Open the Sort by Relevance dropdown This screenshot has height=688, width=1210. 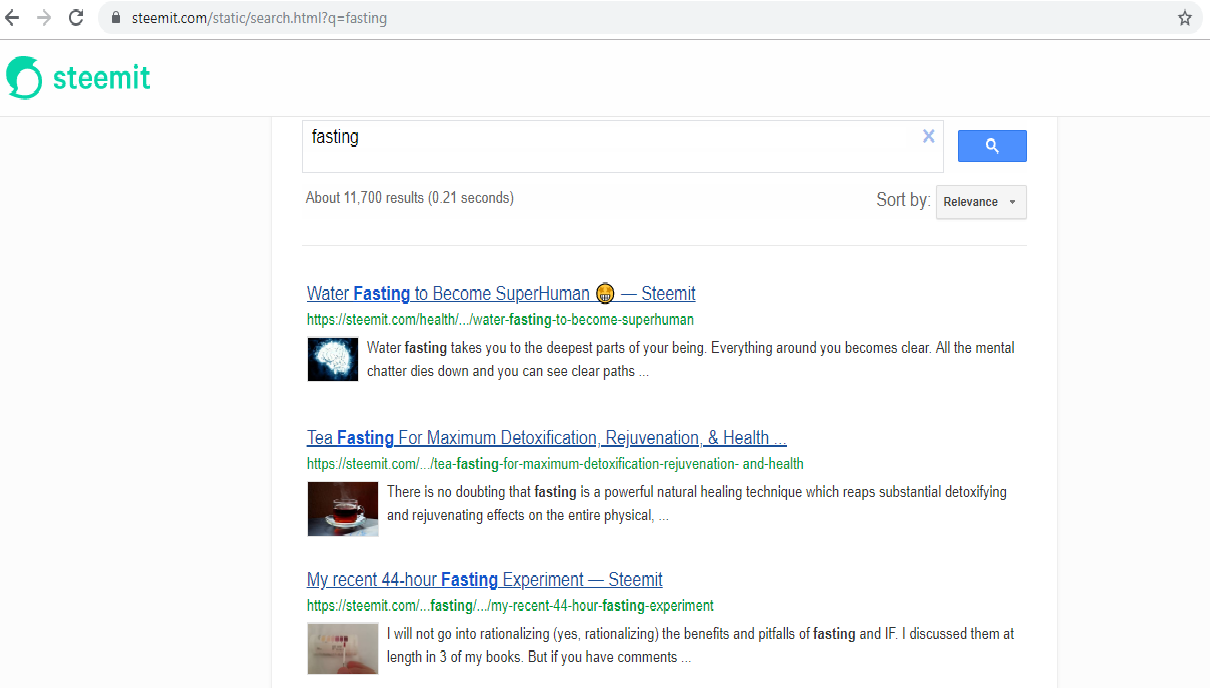[x=980, y=202]
